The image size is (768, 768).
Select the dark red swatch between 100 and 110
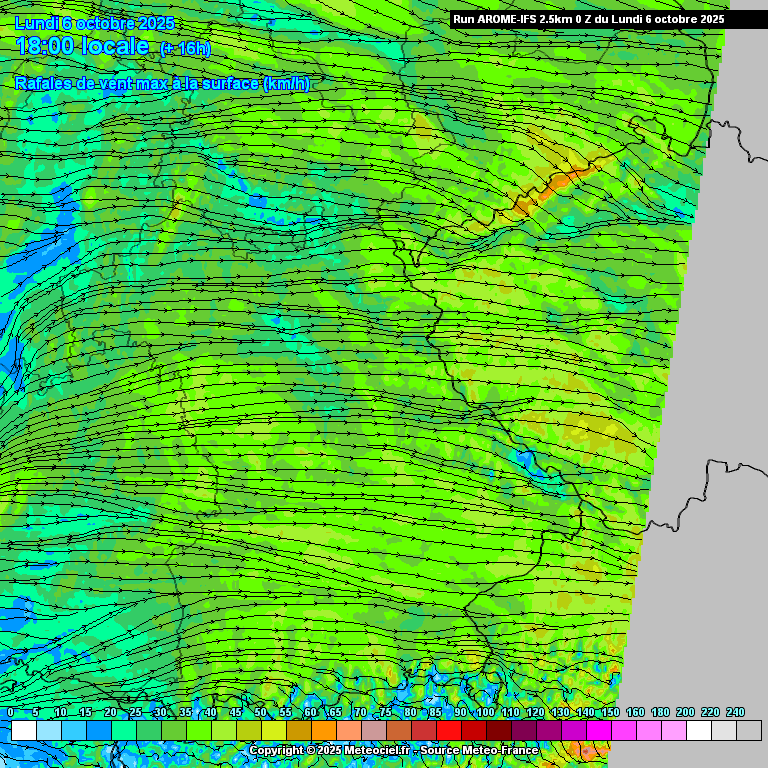click(x=498, y=731)
